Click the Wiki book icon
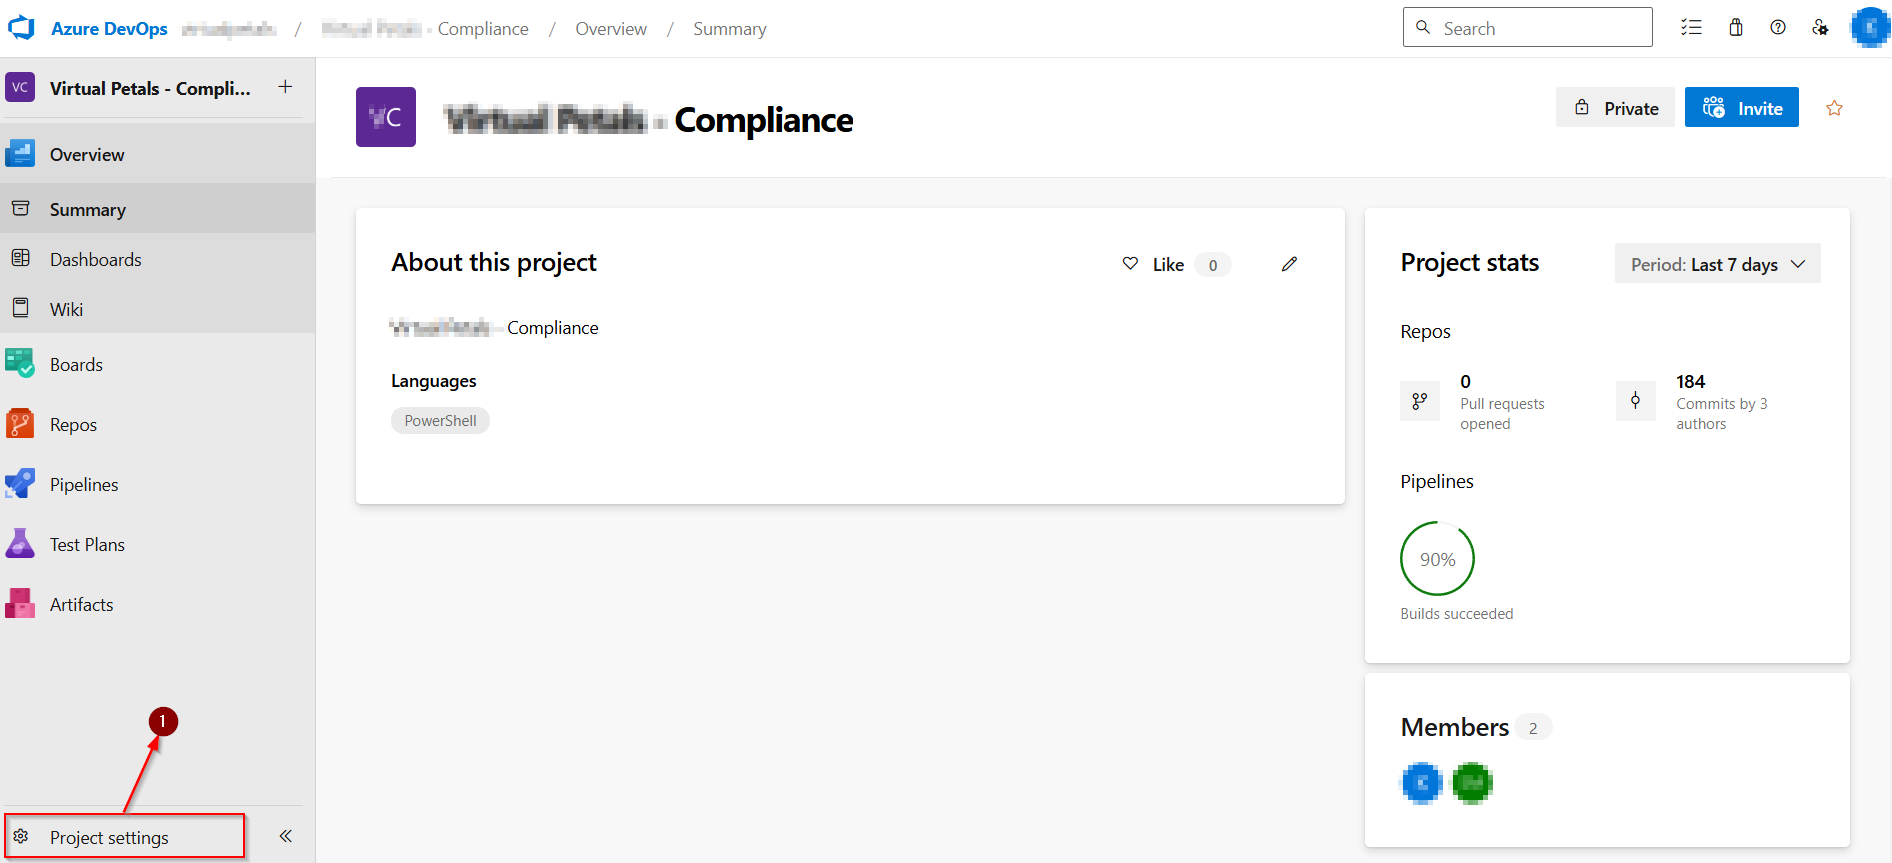 [20, 308]
